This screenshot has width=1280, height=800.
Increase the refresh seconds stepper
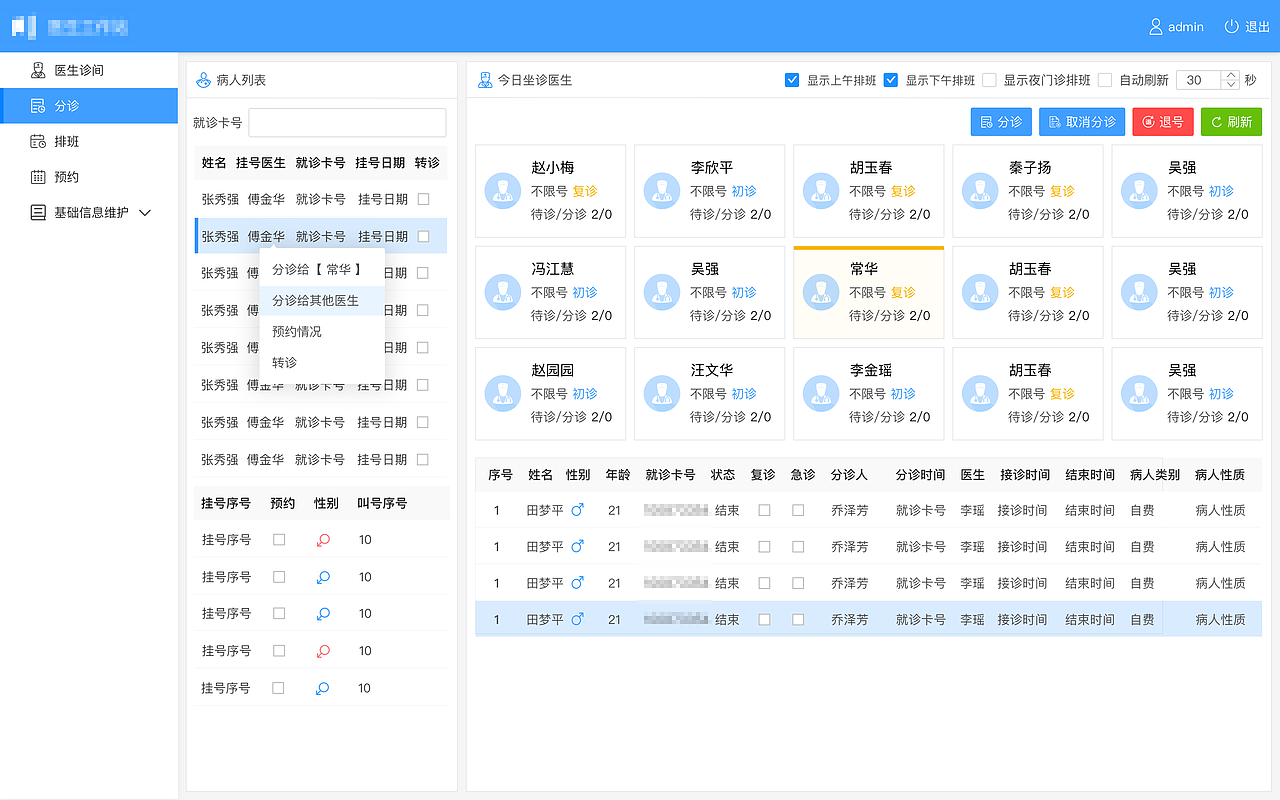click(x=1230, y=75)
